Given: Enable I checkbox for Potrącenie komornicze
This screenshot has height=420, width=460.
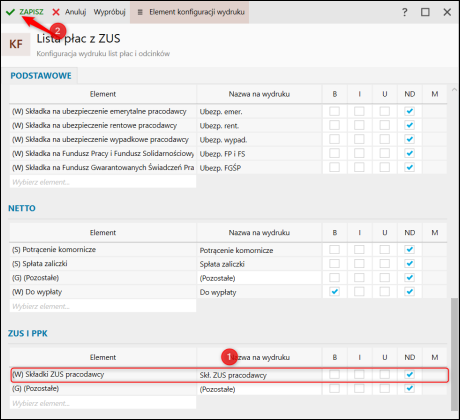Looking at the screenshot, I should (x=359, y=250).
